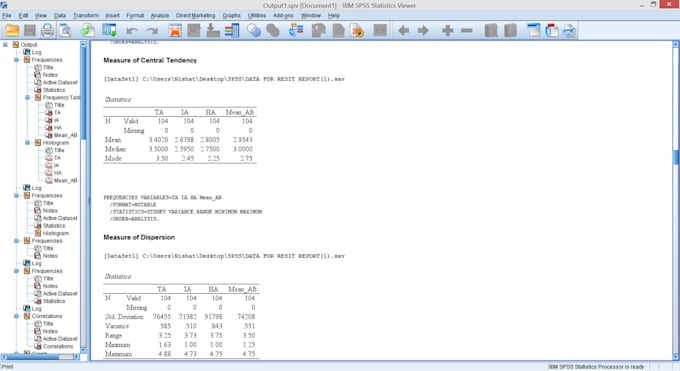Click the Promote left arrow icon
The width and height of the screenshot is (680, 371).
pos(403,30)
